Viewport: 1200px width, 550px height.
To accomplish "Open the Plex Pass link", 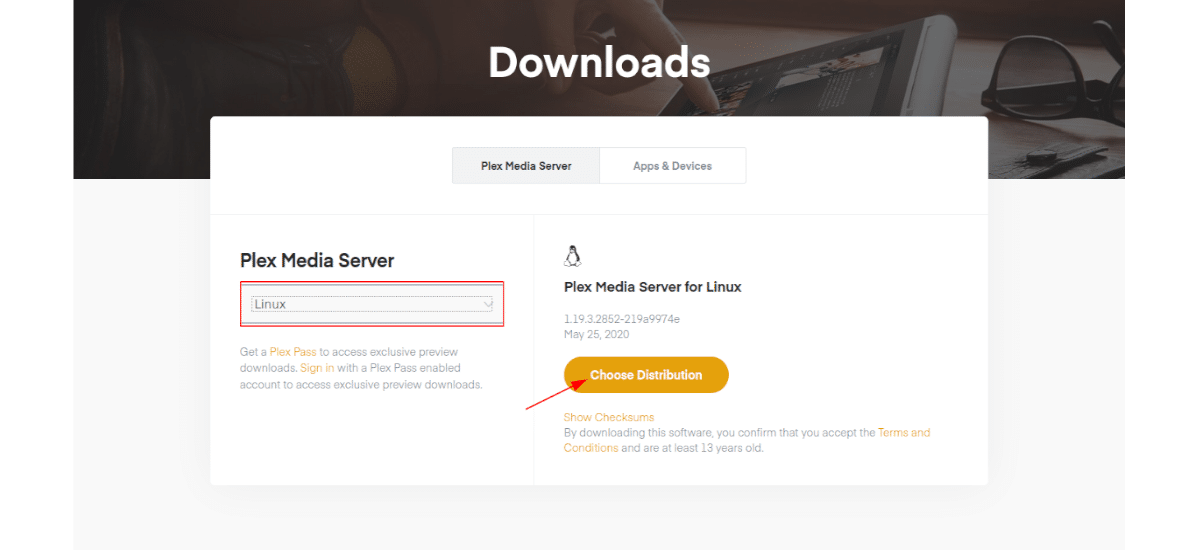I will click(293, 352).
